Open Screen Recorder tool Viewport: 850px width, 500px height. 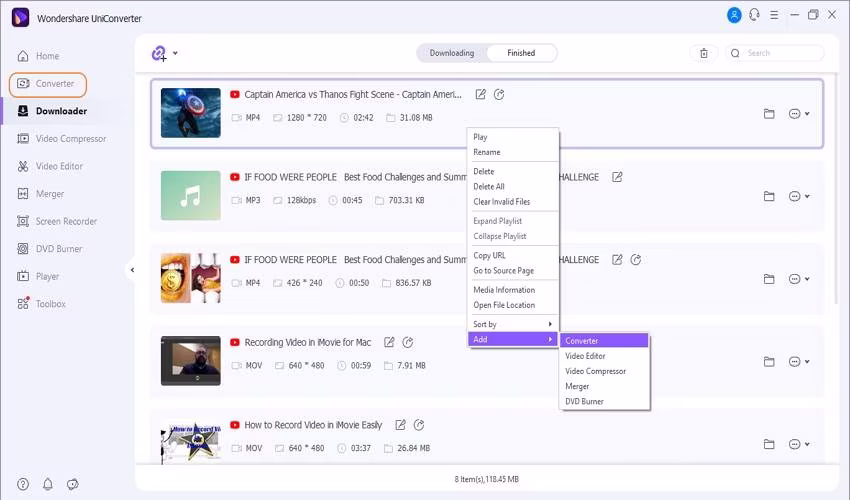57,221
